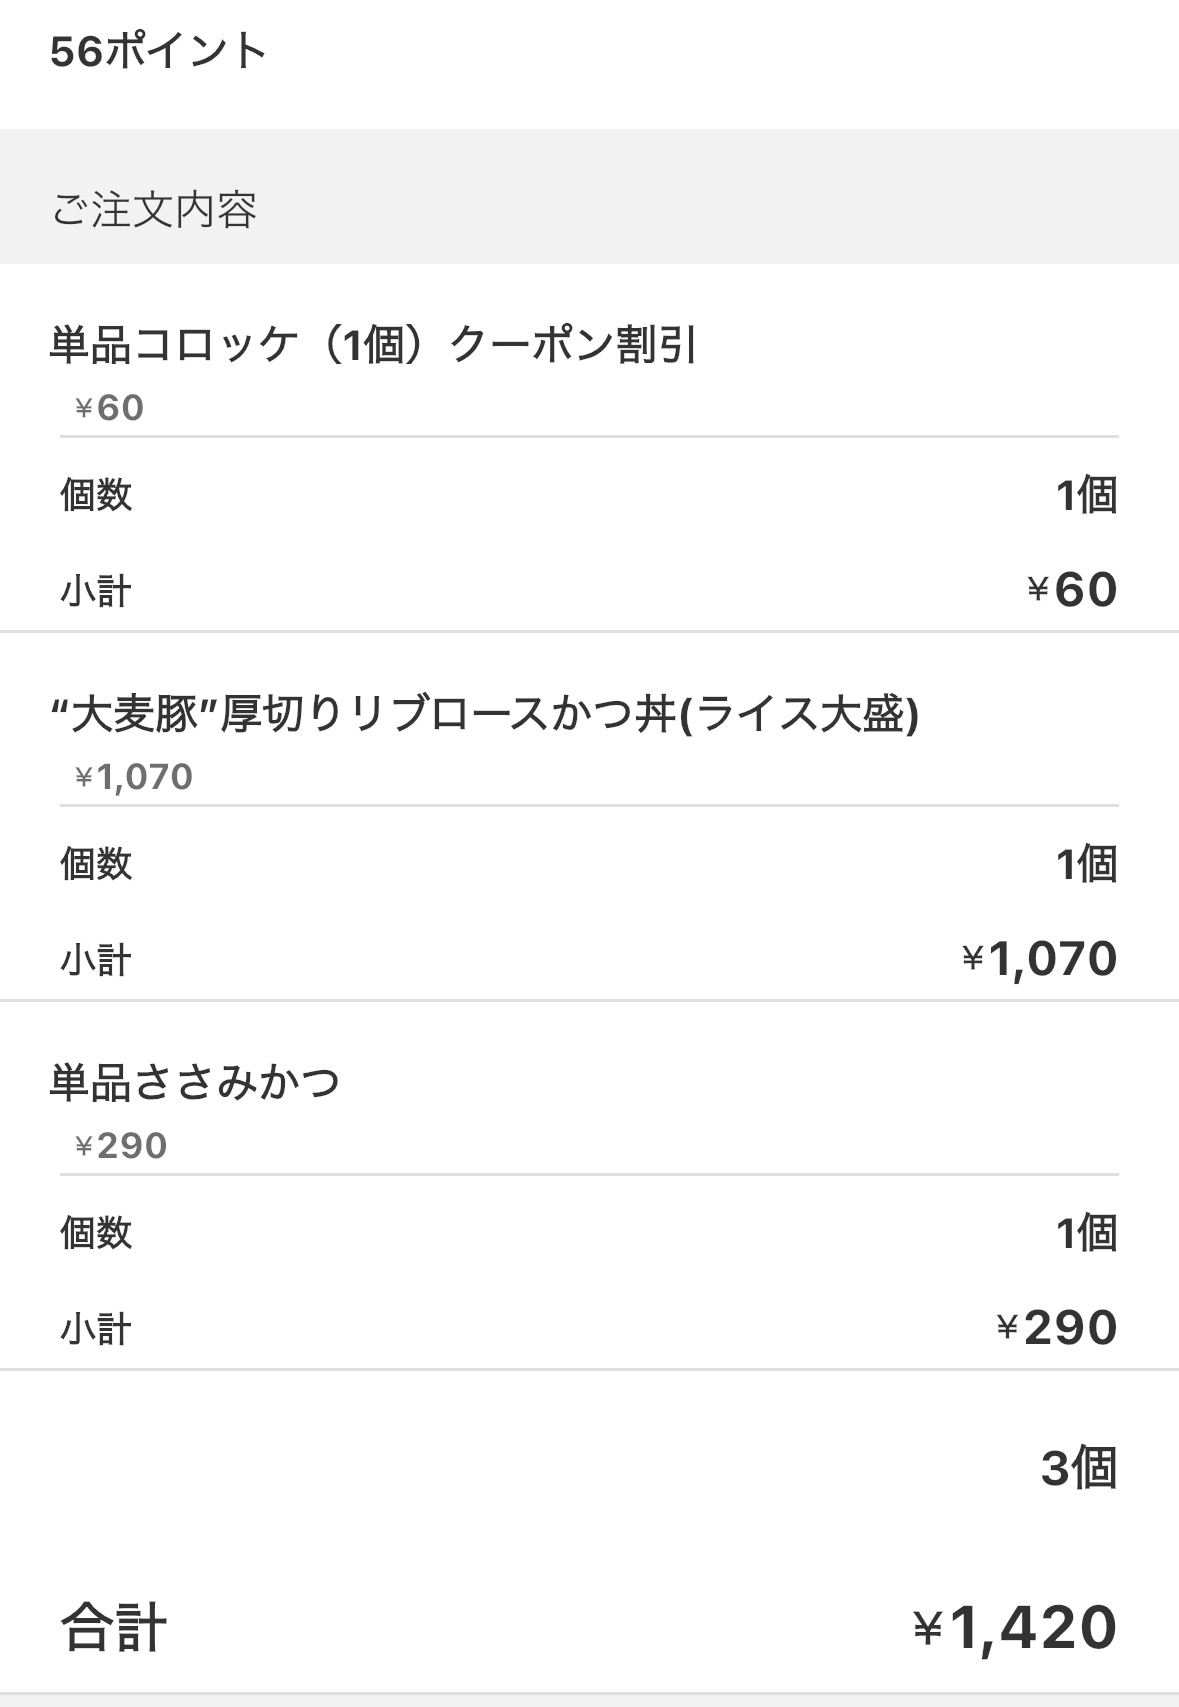Image resolution: width=1179 pixels, height=1707 pixels.
Task: Tap the ¥1,420 total amount
Action: (x=1015, y=1628)
